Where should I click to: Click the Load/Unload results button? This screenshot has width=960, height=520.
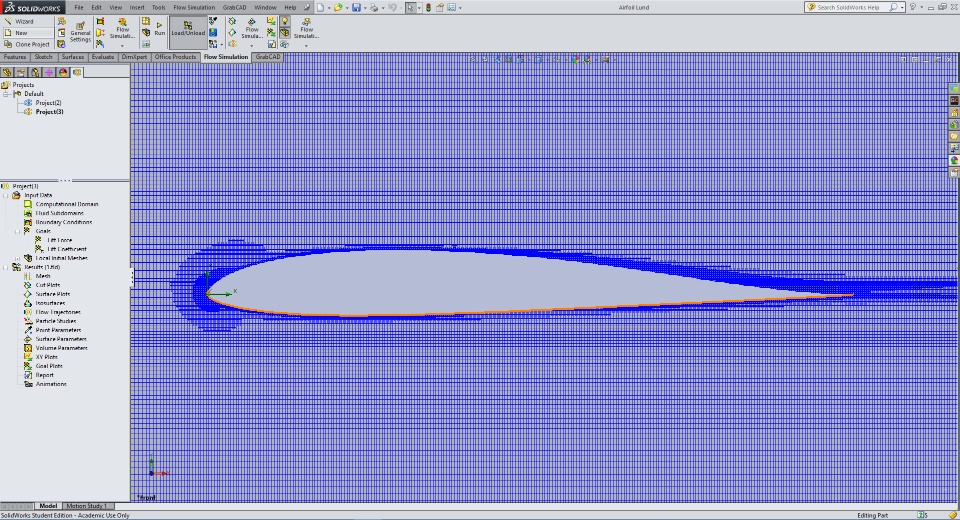pyautogui.click(x=188, y=30)
